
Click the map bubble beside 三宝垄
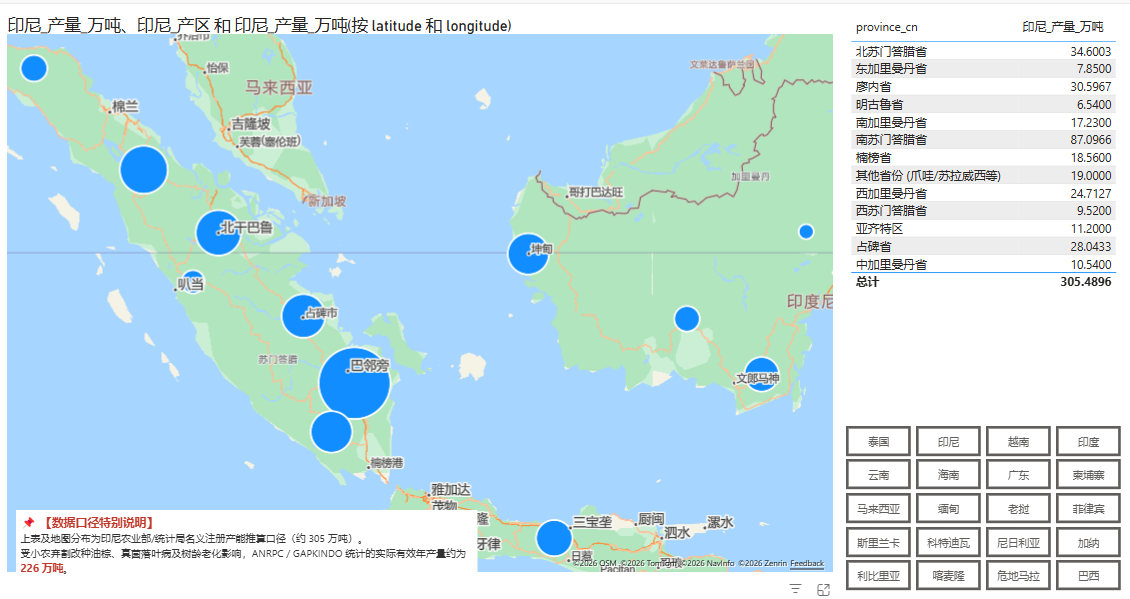(553, 538)
